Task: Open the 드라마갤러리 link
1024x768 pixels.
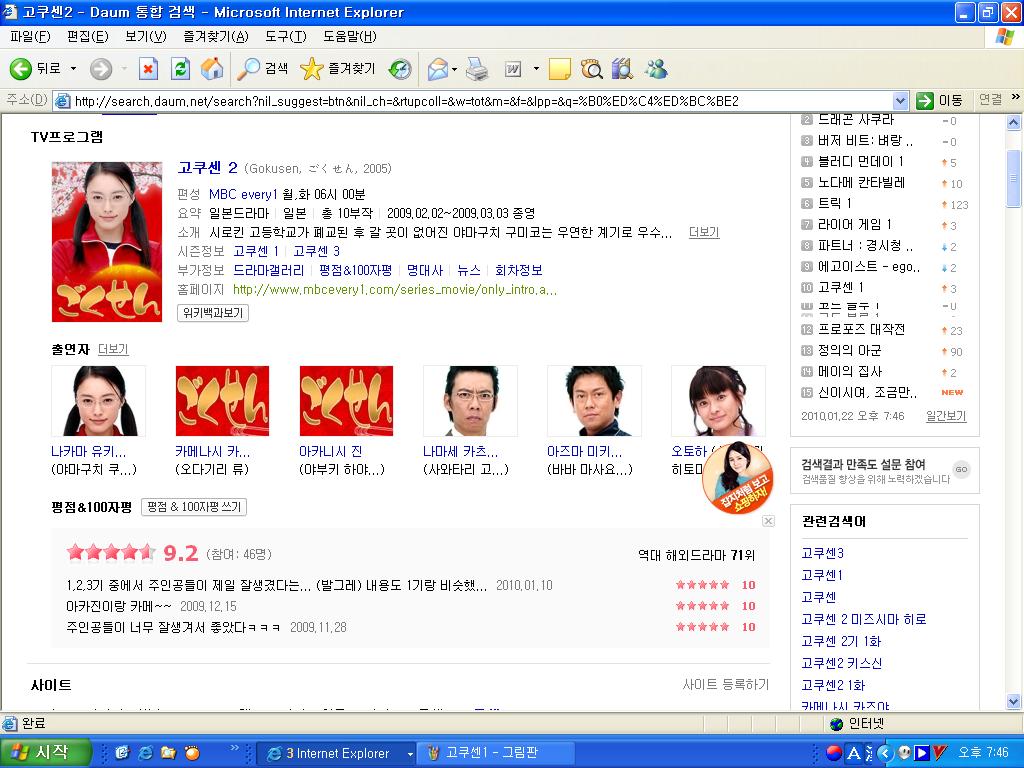Action: point(269,270)
